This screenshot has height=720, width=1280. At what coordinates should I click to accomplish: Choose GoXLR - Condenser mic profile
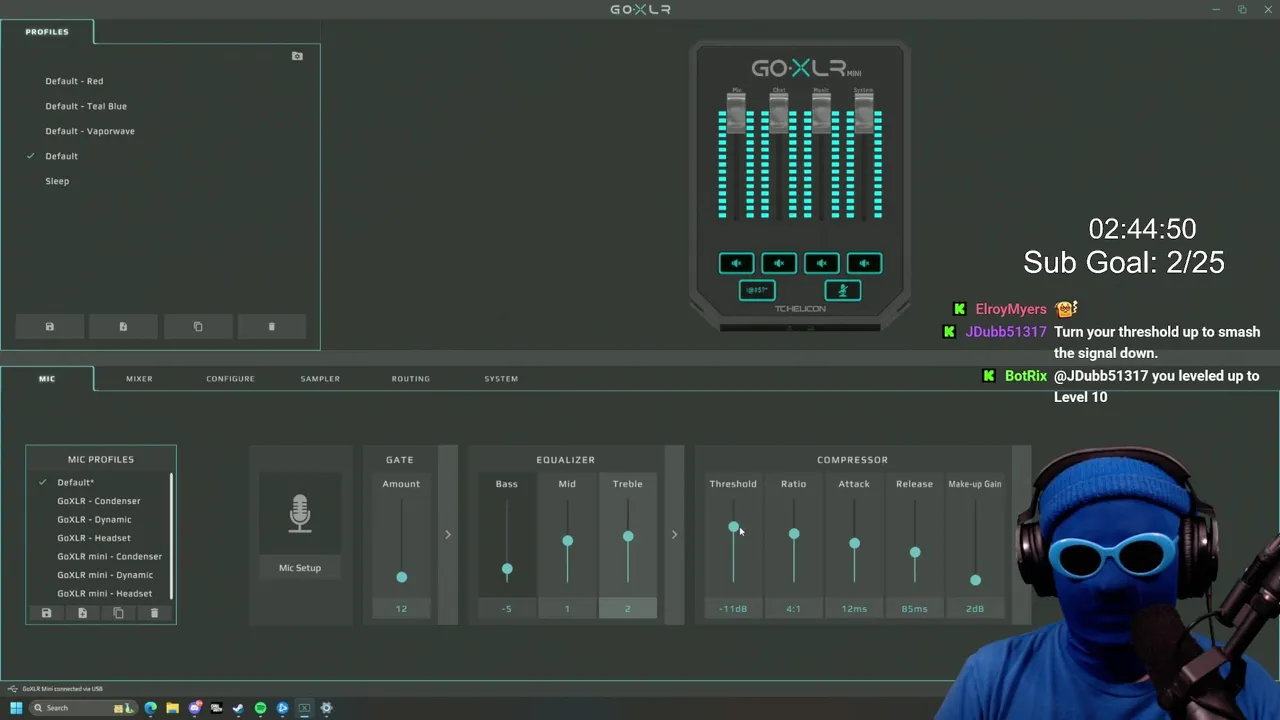point(99,501)
